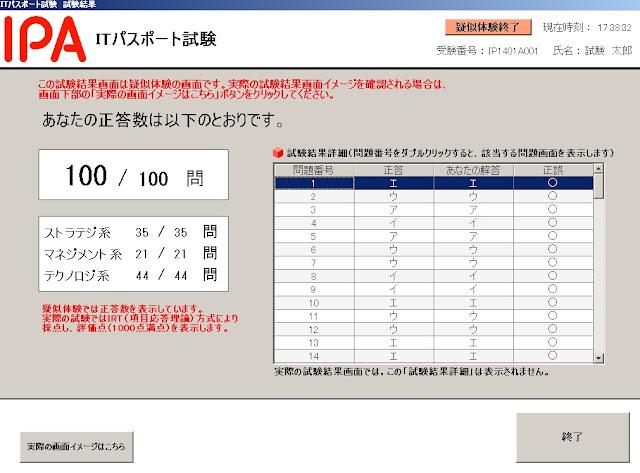
Task: Click the 氏名 試験 太郎 text
Action: [x=592, y=51]
